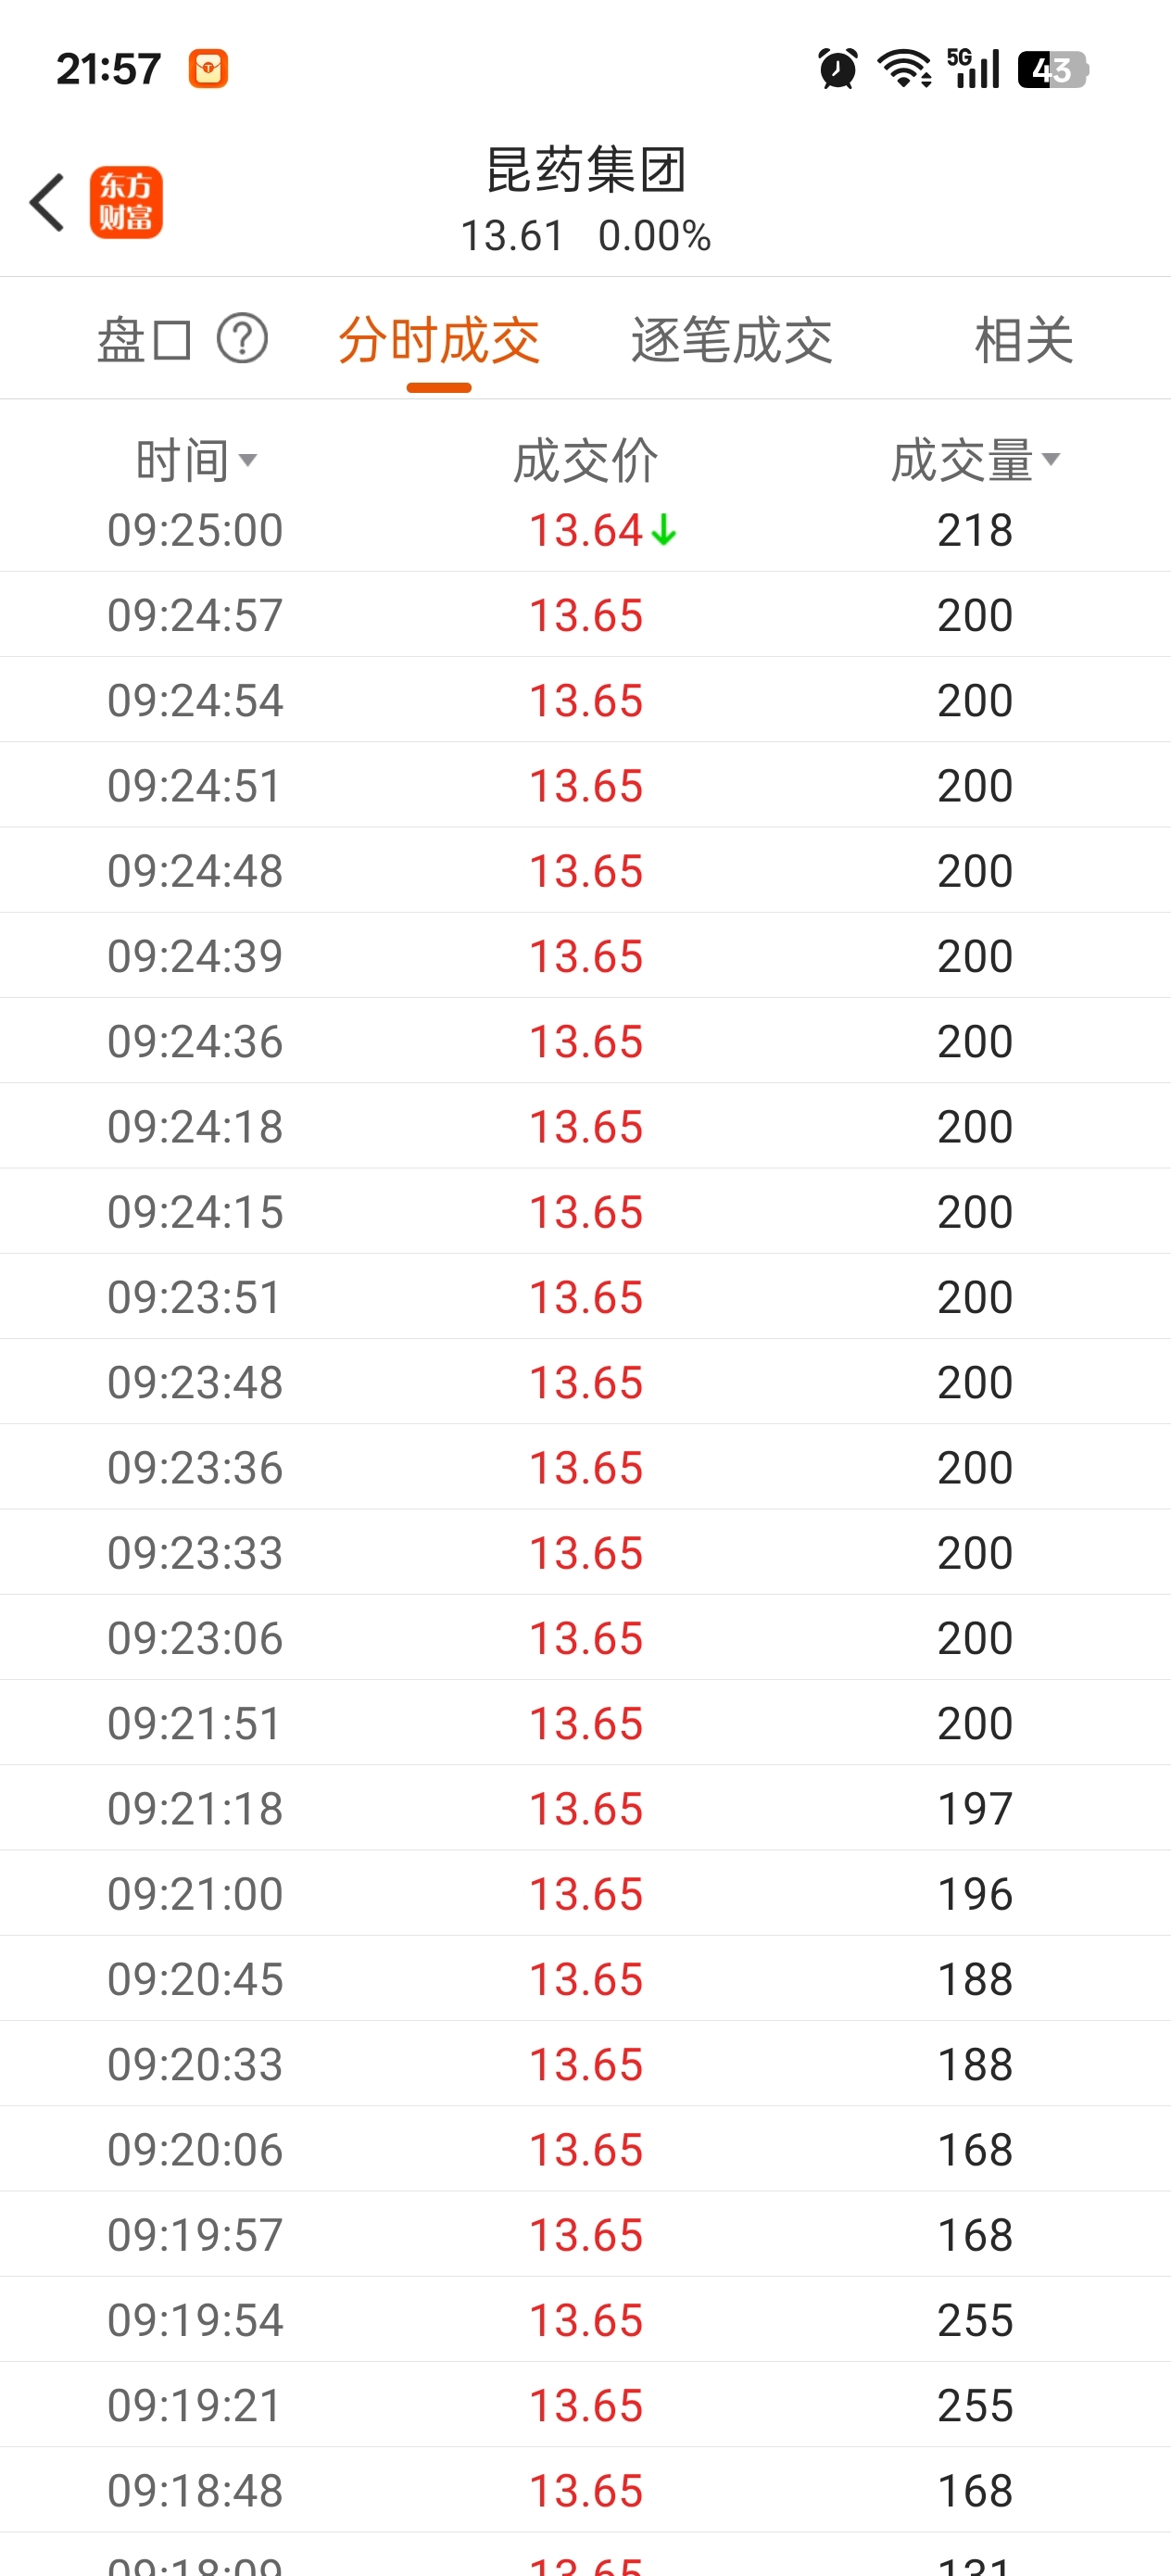Open the 东方财富 logo icon
This screenshot has width=1171, height=2576.
pos(126,202)
